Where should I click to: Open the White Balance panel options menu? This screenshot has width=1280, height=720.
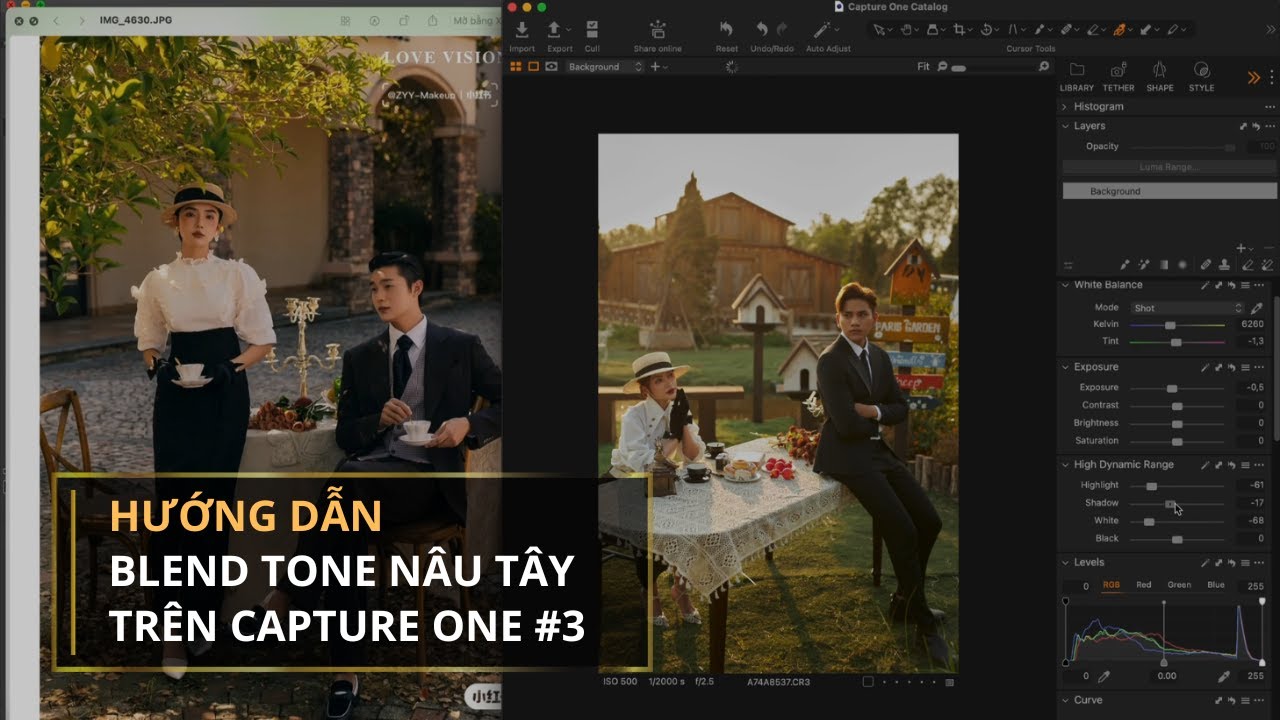click(x=1260, y=285)
